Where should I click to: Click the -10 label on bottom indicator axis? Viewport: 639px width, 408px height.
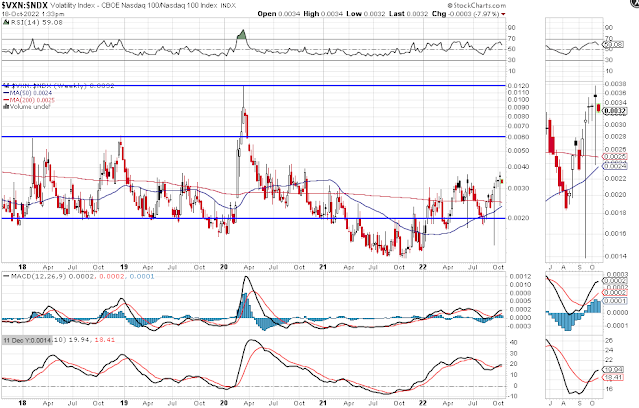click(x=513, y=396)
